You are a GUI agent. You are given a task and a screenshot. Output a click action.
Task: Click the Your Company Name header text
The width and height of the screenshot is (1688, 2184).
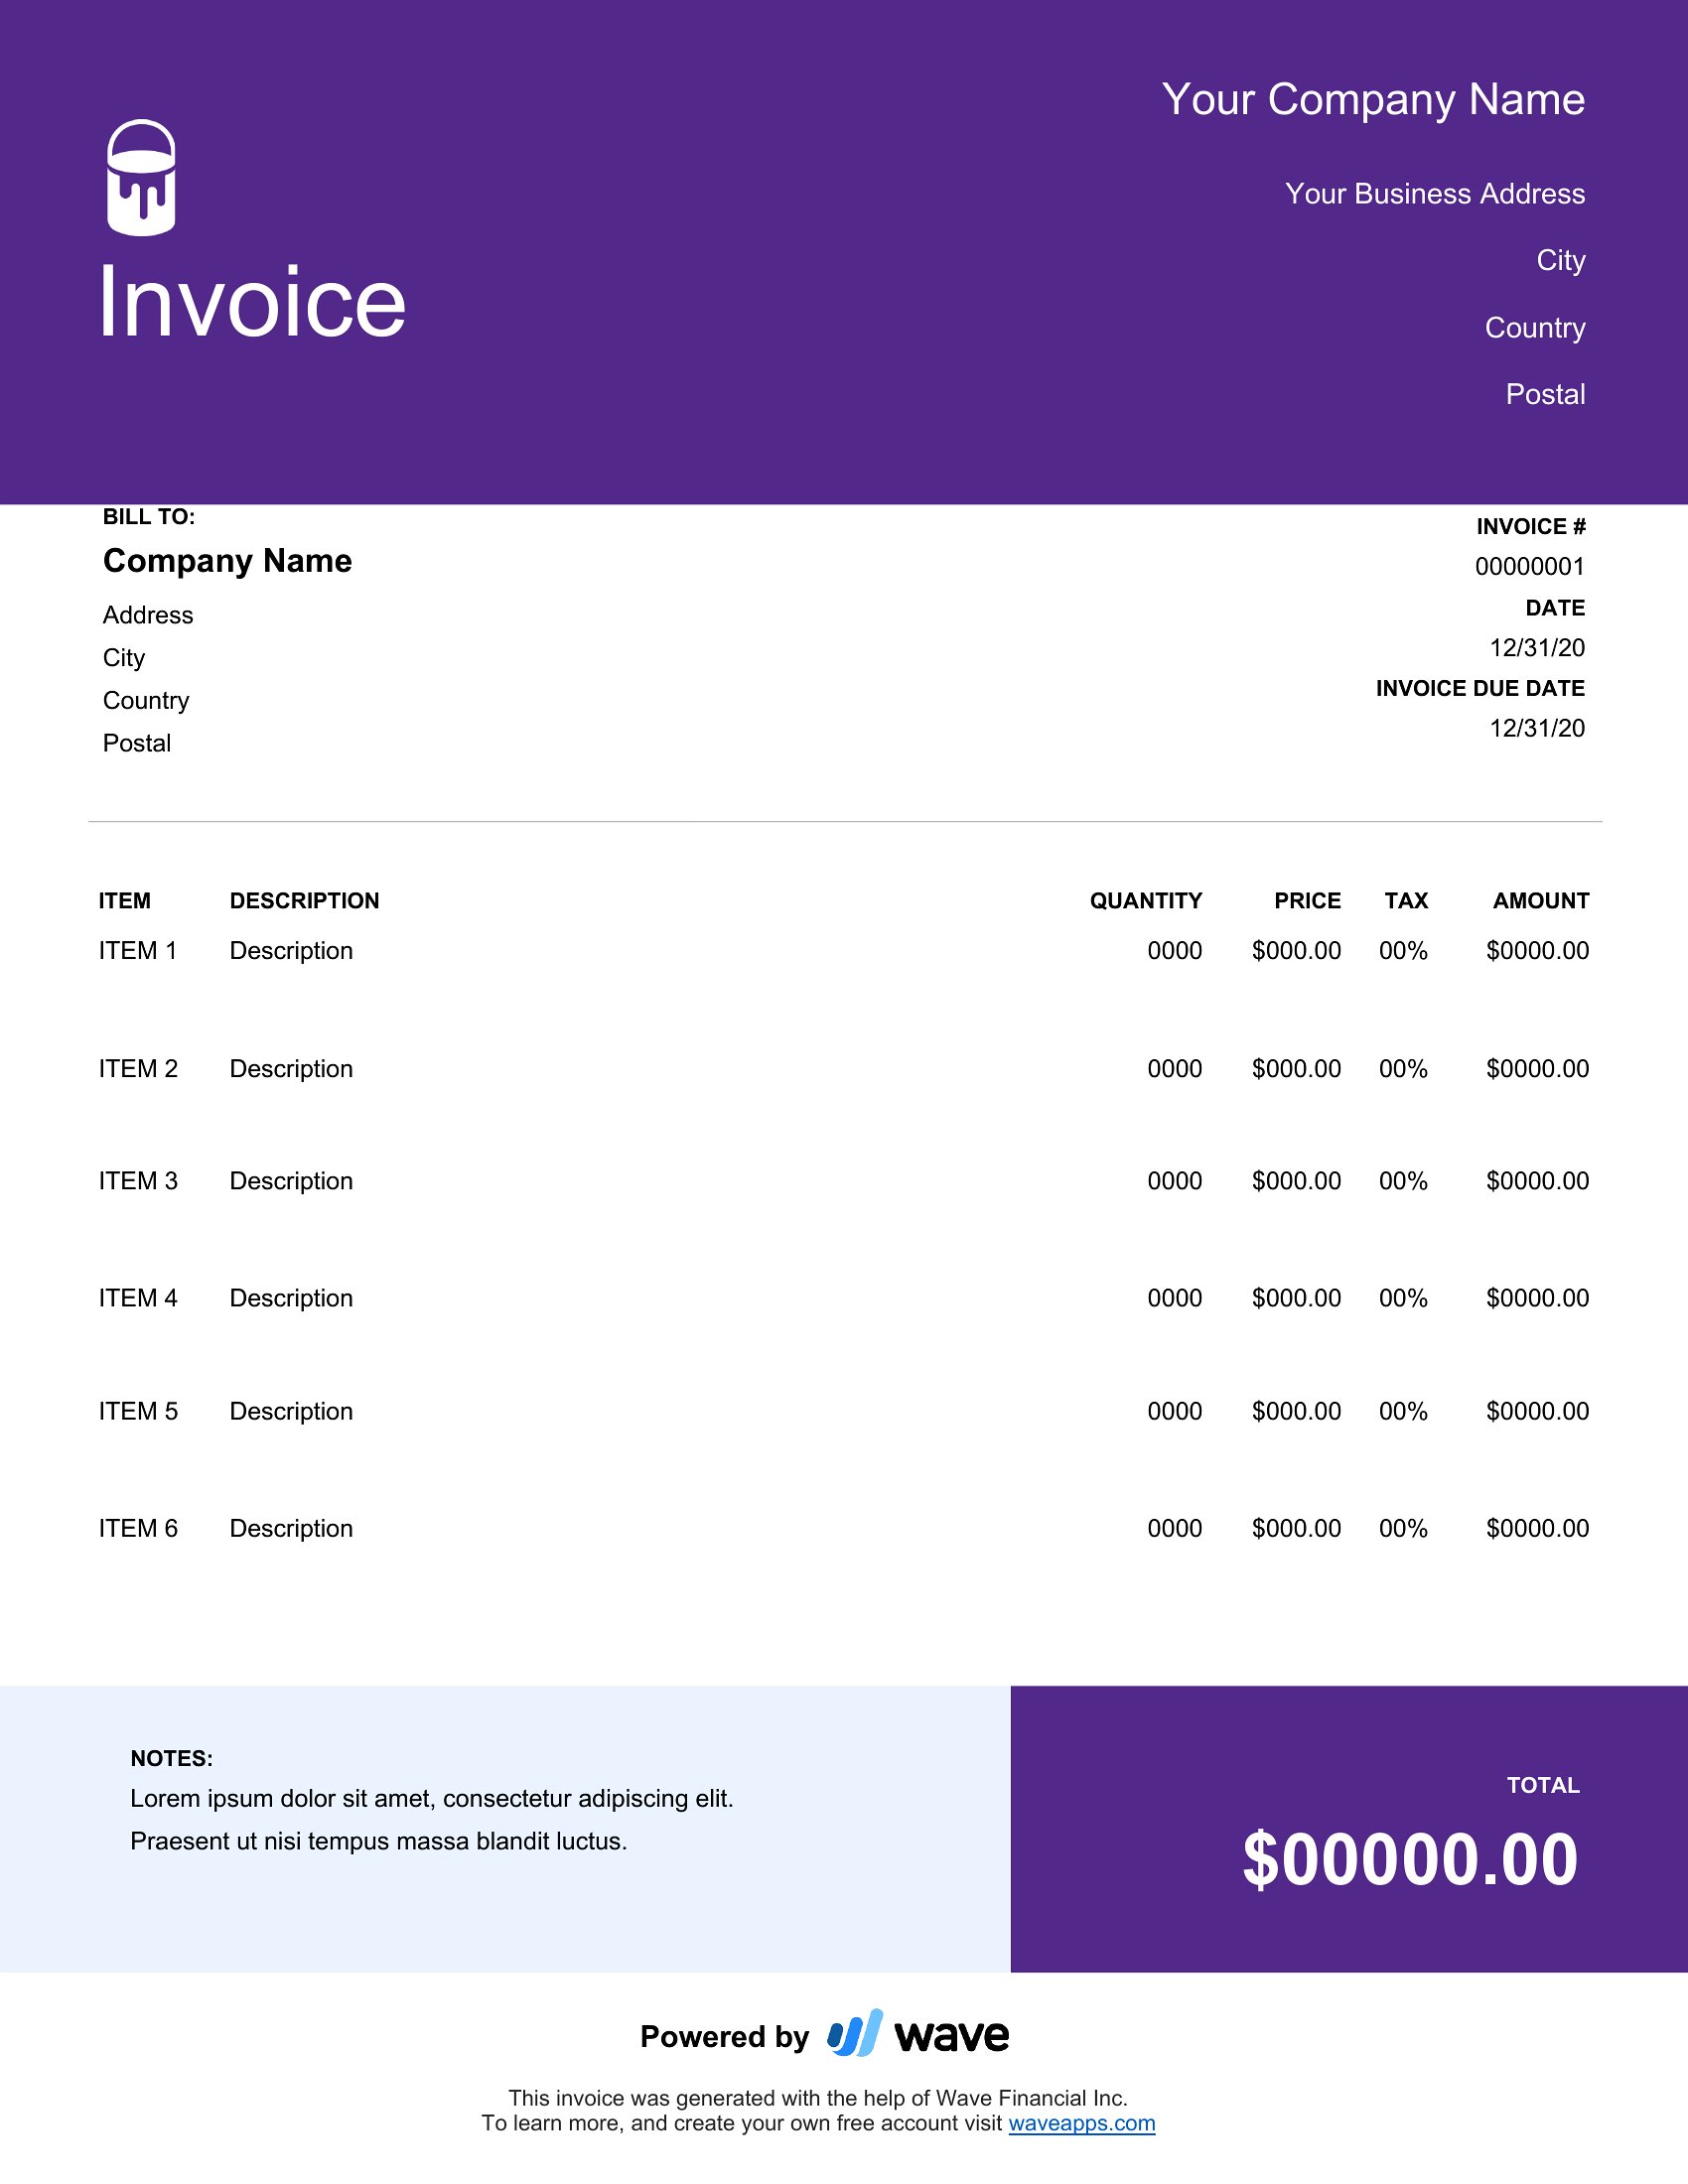1373,100
